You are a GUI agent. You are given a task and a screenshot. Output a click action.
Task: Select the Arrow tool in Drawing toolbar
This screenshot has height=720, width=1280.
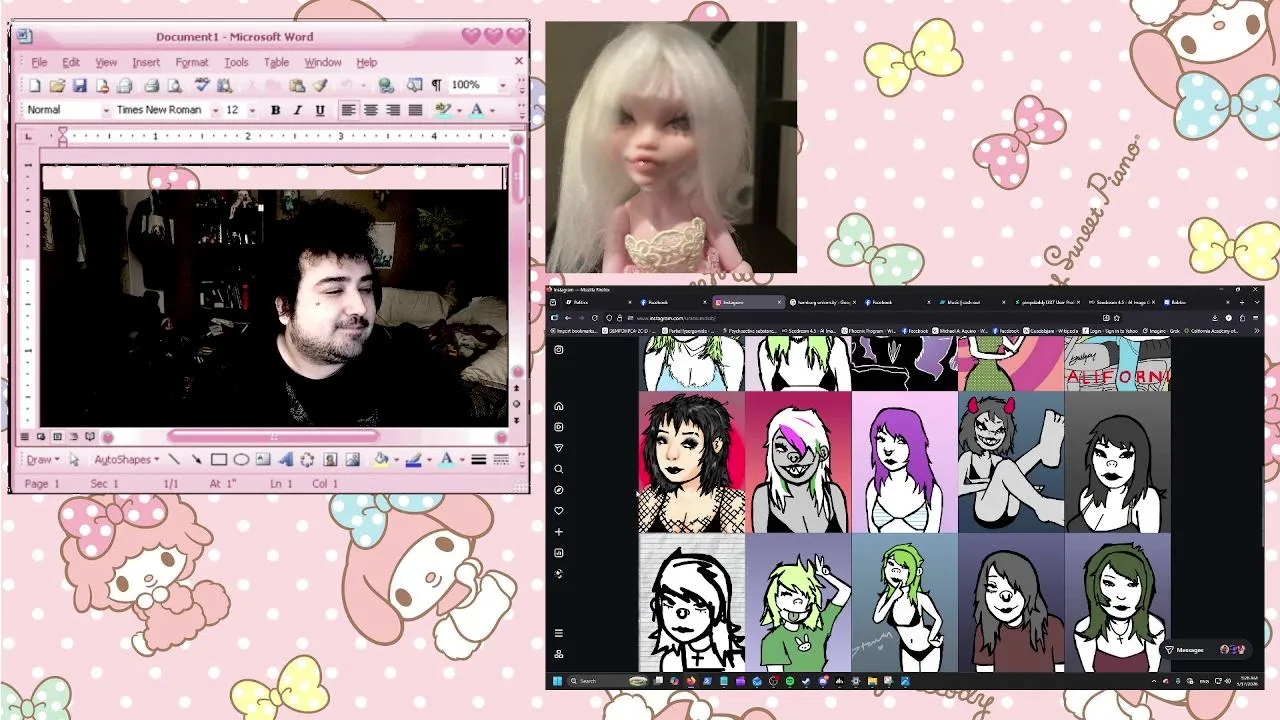(196, 460)
